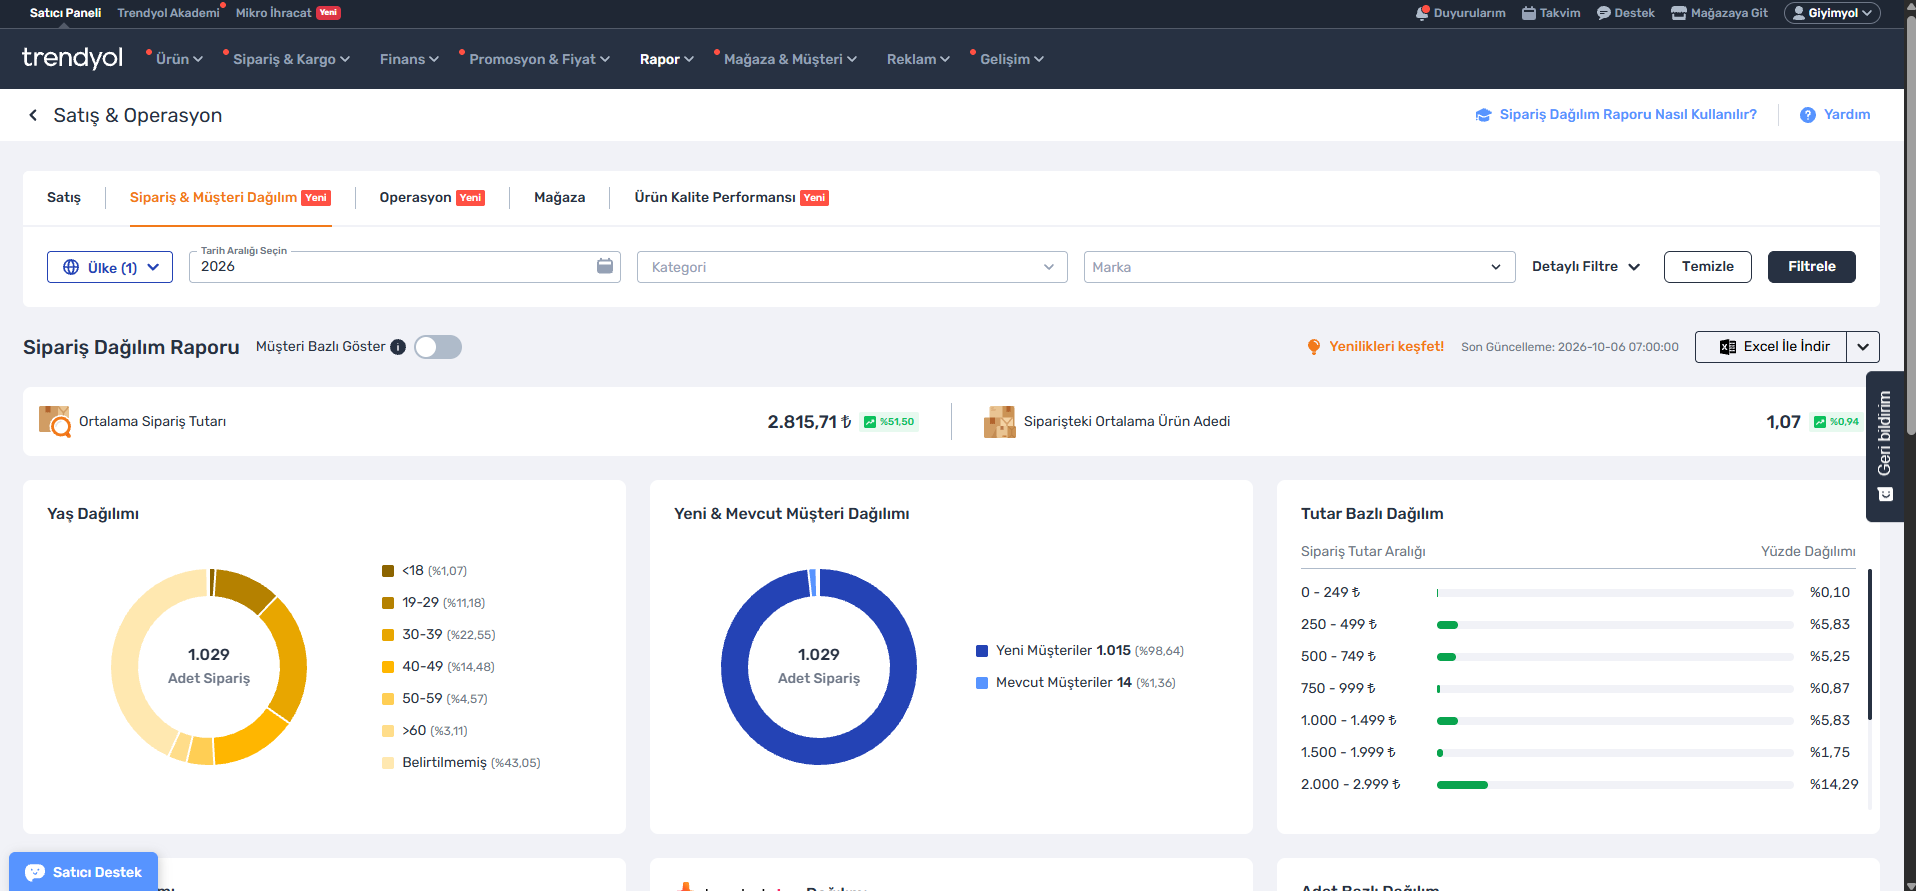The width and height of the screenshot is (1916, 891).
Task: Click the 30-39 age legend swatch
Action: 388,635
